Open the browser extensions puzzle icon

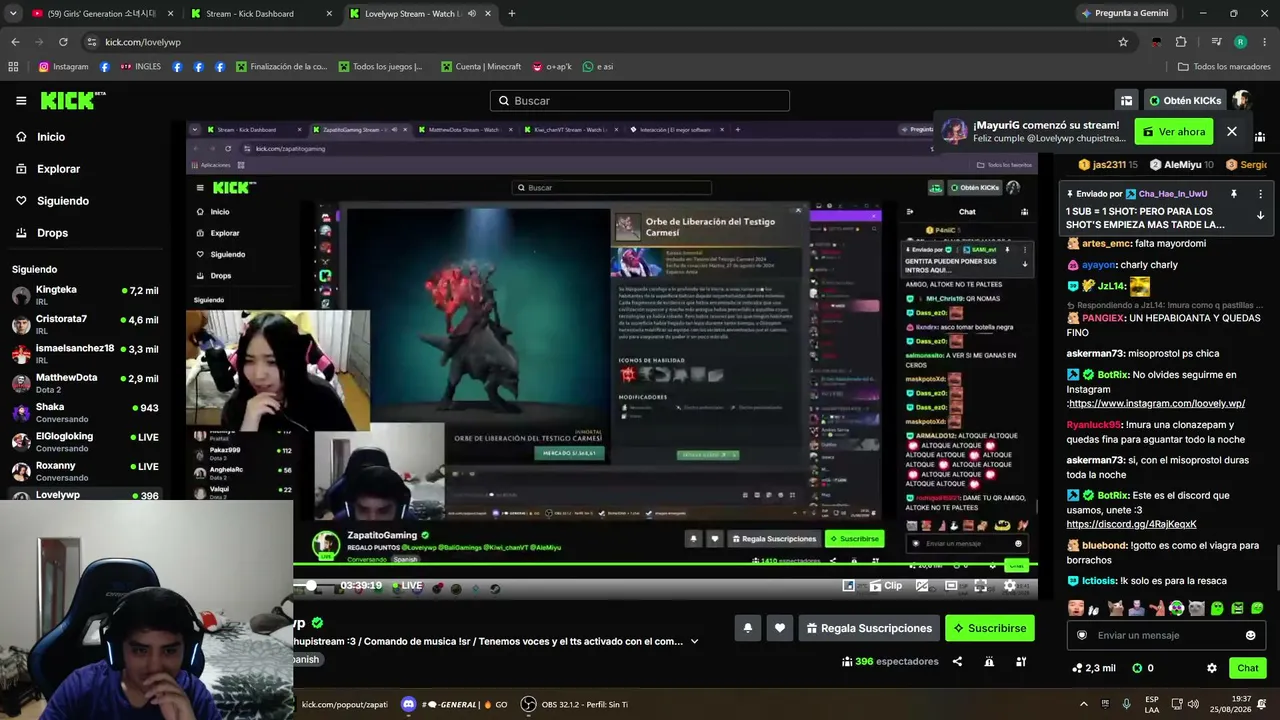click(1181, 42)
